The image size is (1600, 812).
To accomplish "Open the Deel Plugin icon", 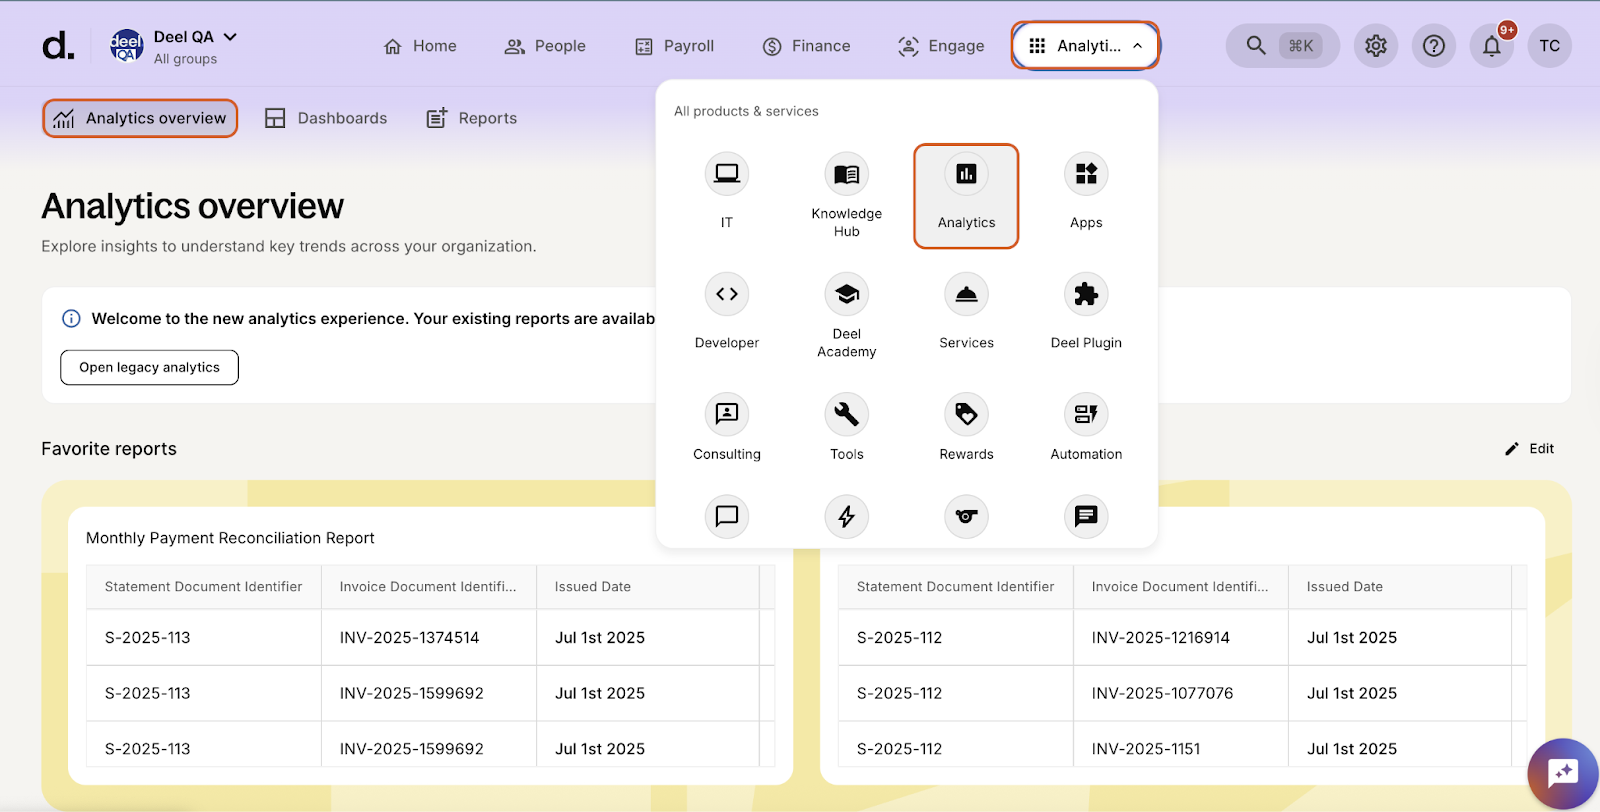I will [1085, 295].
